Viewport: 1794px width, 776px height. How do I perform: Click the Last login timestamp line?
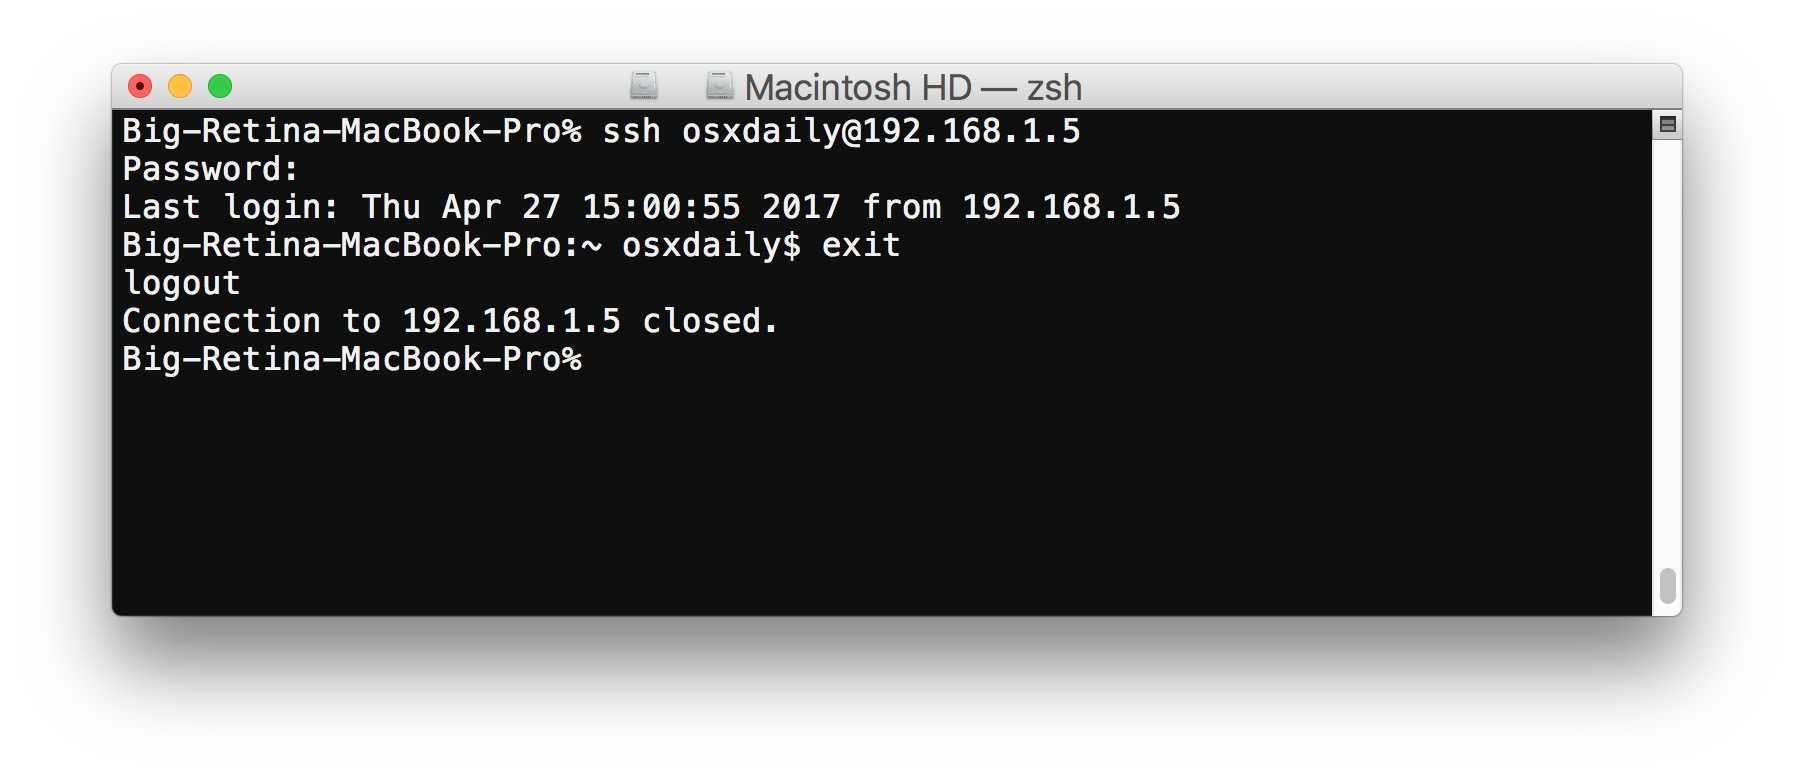(651, 207)
